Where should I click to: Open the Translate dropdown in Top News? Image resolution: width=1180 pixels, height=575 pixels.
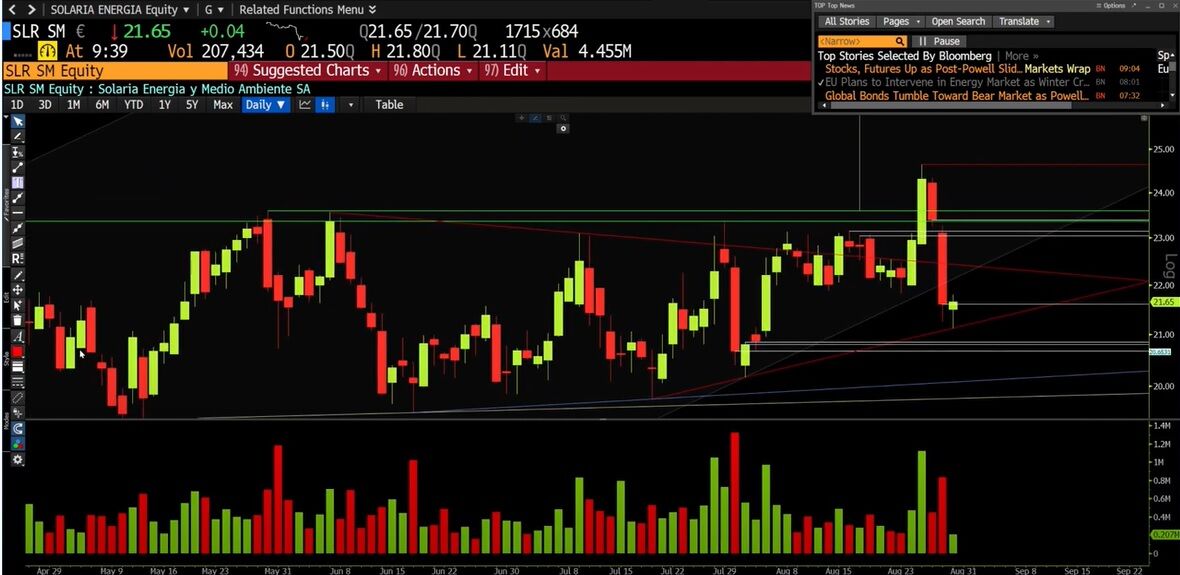1024,22
